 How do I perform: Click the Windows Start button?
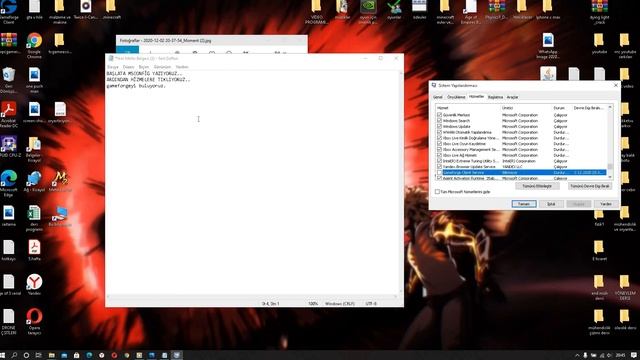click(3, 355)
